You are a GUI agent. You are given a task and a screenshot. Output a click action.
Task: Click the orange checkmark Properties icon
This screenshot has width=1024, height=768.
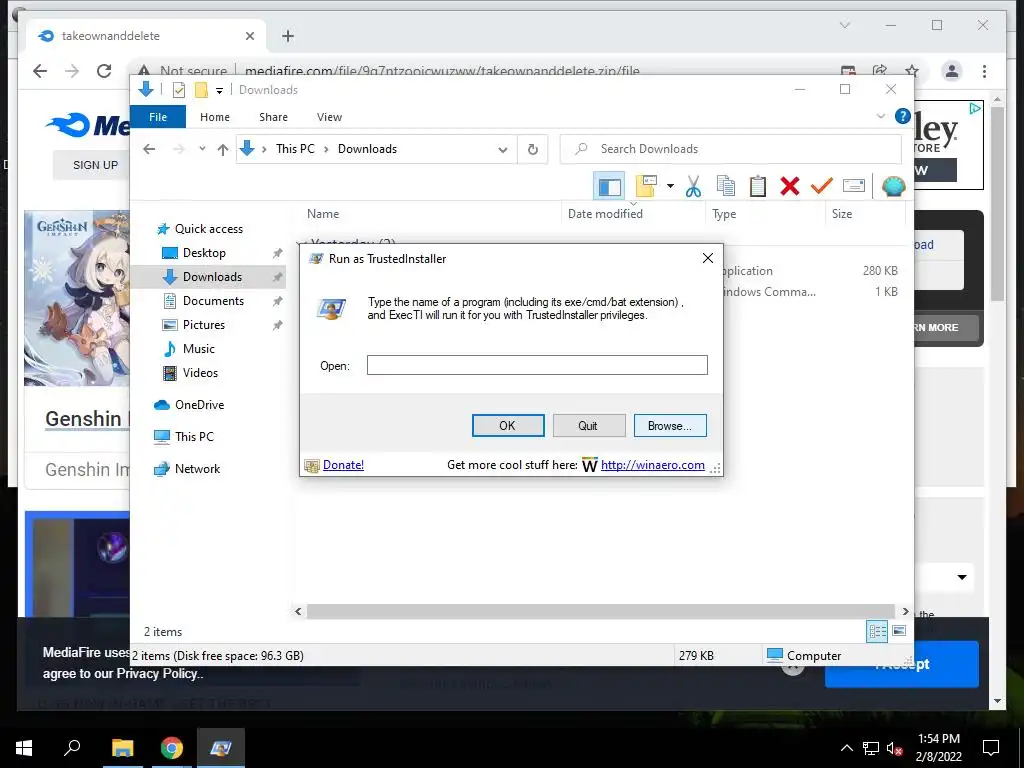coord(822,186)
